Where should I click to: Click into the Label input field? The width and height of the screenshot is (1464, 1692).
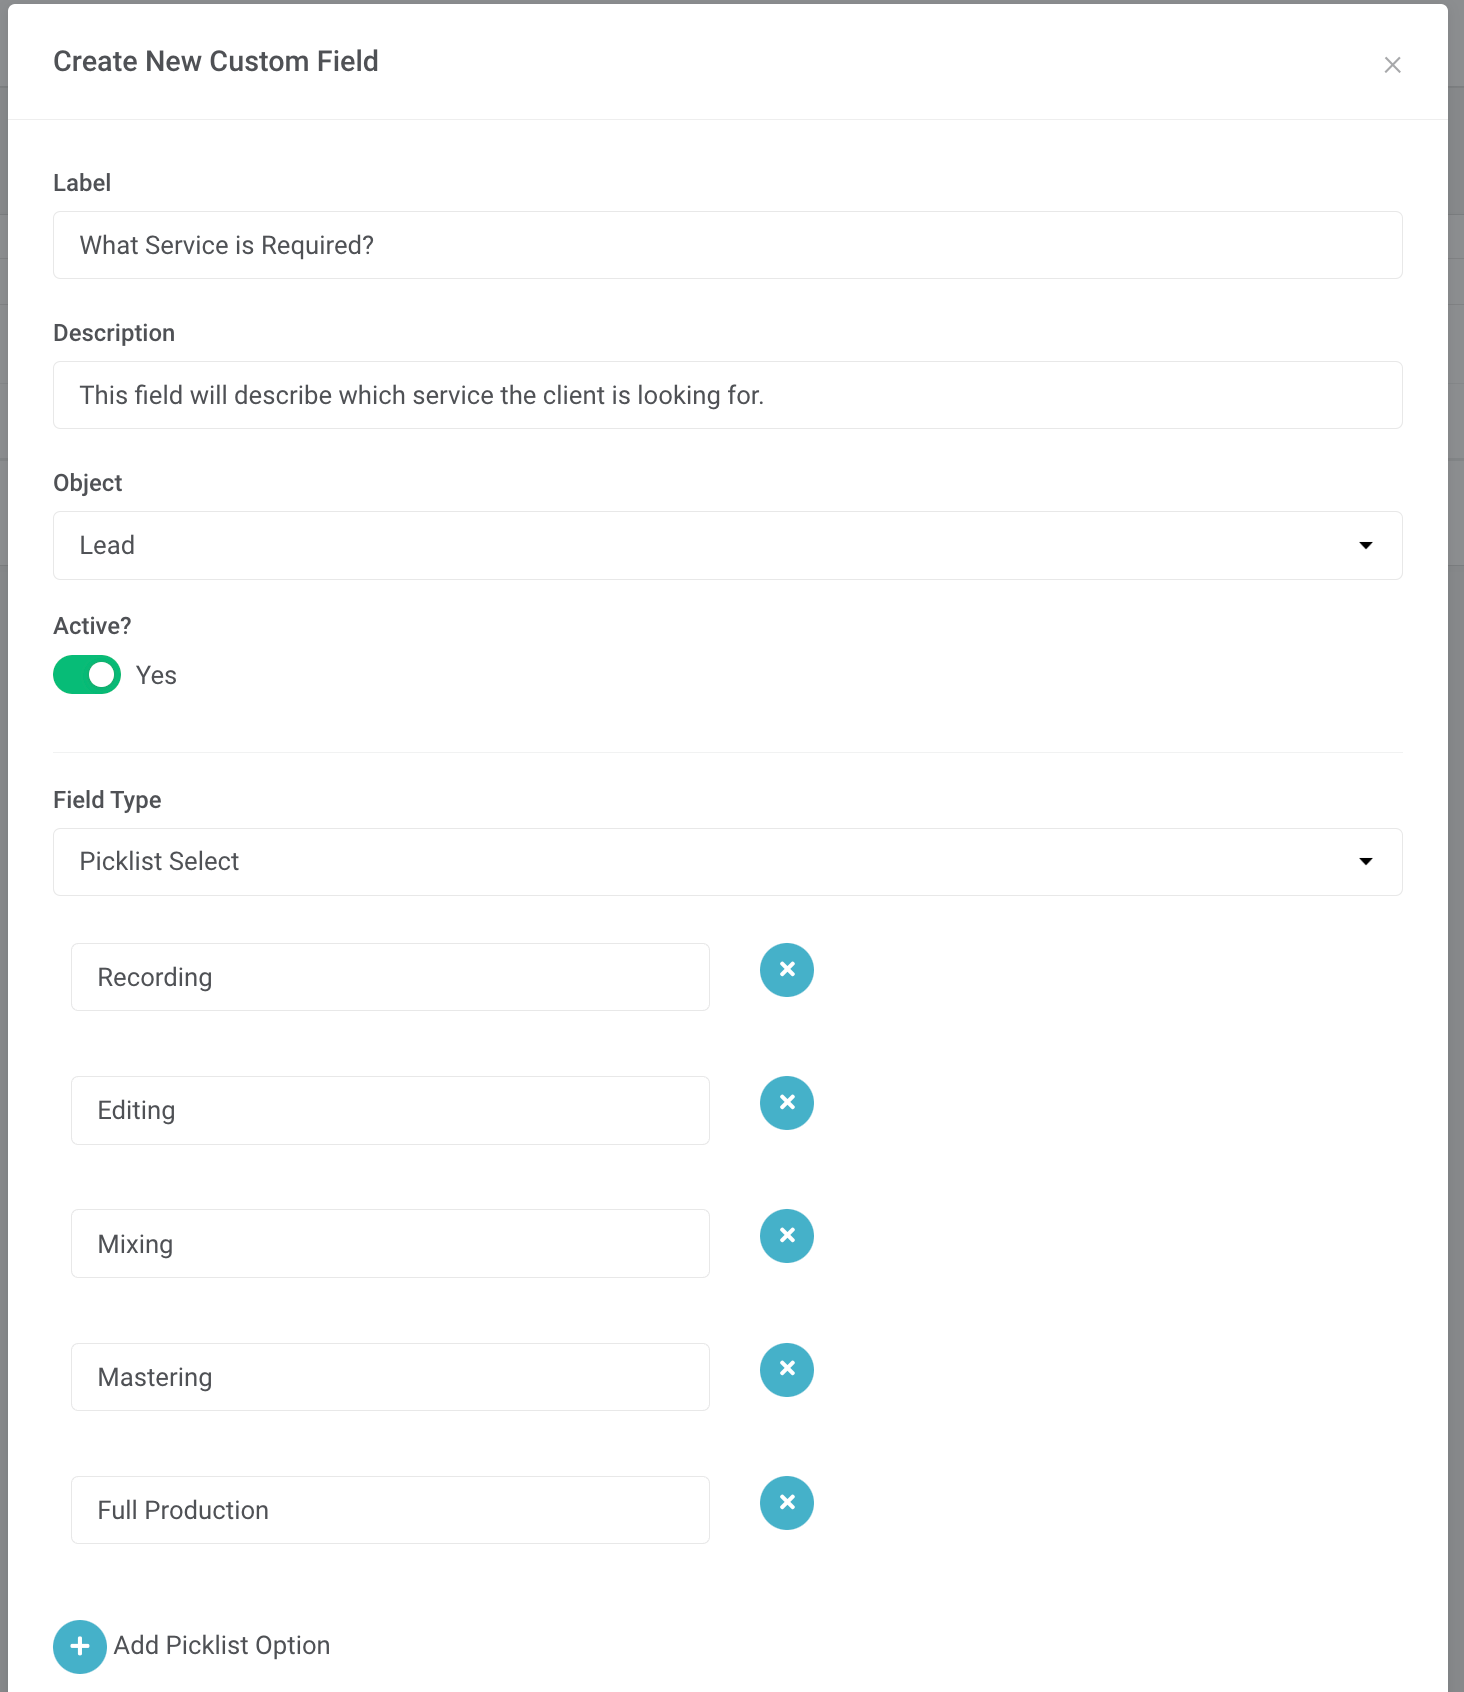point(727,246)
